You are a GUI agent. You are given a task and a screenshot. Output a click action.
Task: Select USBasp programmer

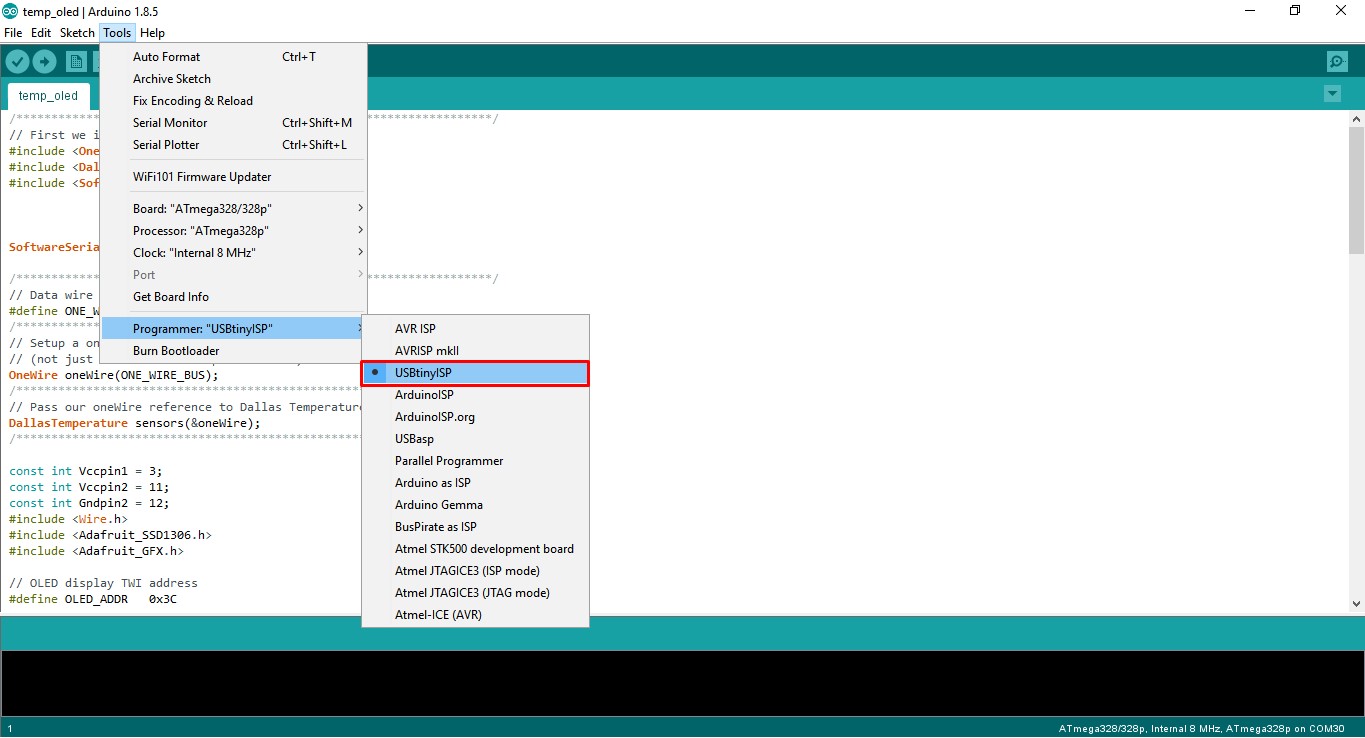point(475,439)
